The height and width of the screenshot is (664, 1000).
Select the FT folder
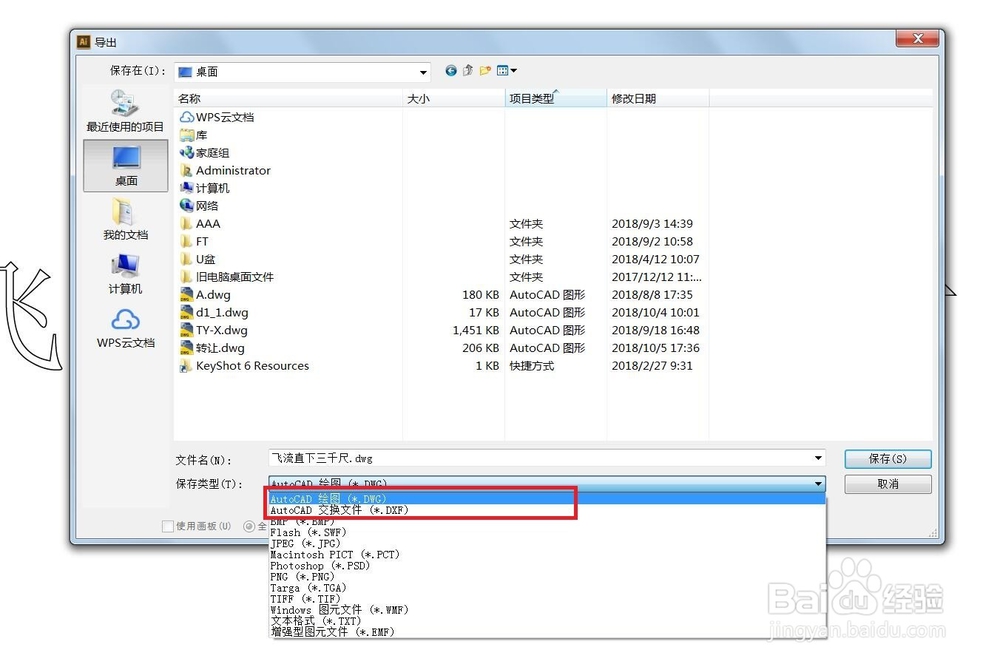pos(195,242)
